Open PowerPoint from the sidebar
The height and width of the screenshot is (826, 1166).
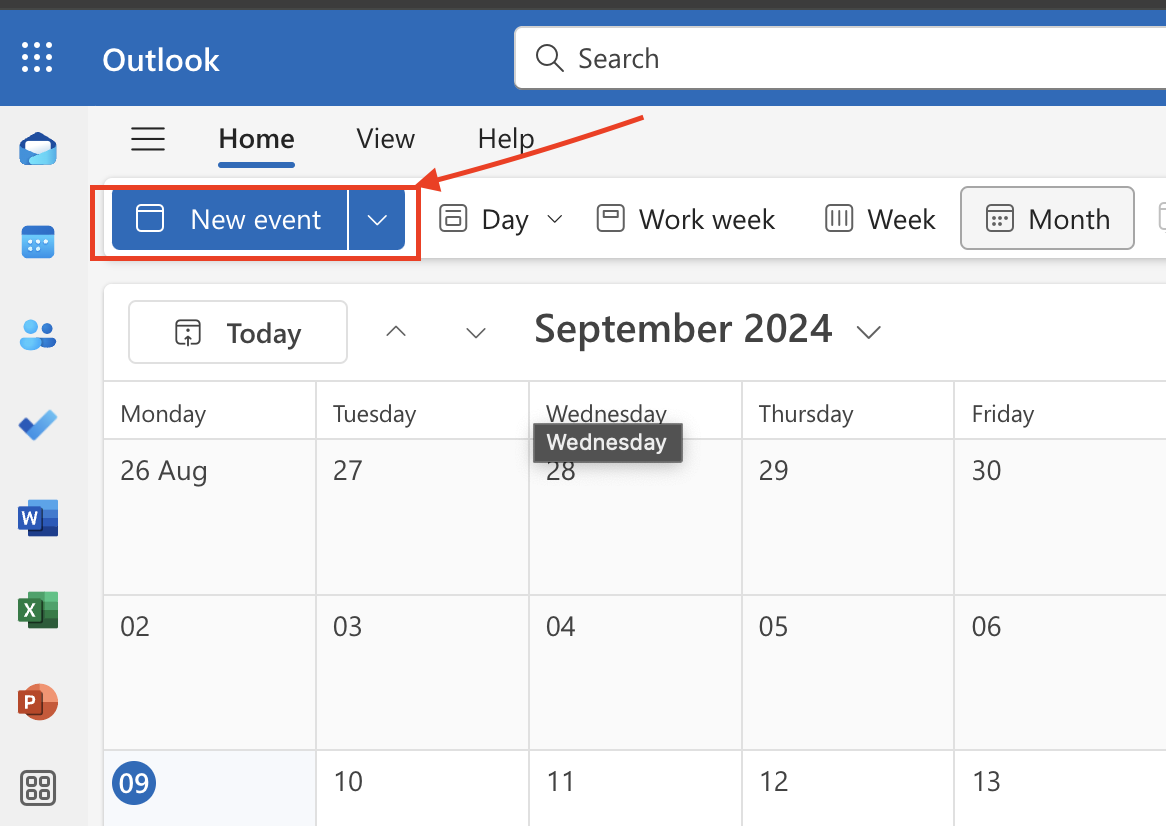click(37, 702)
